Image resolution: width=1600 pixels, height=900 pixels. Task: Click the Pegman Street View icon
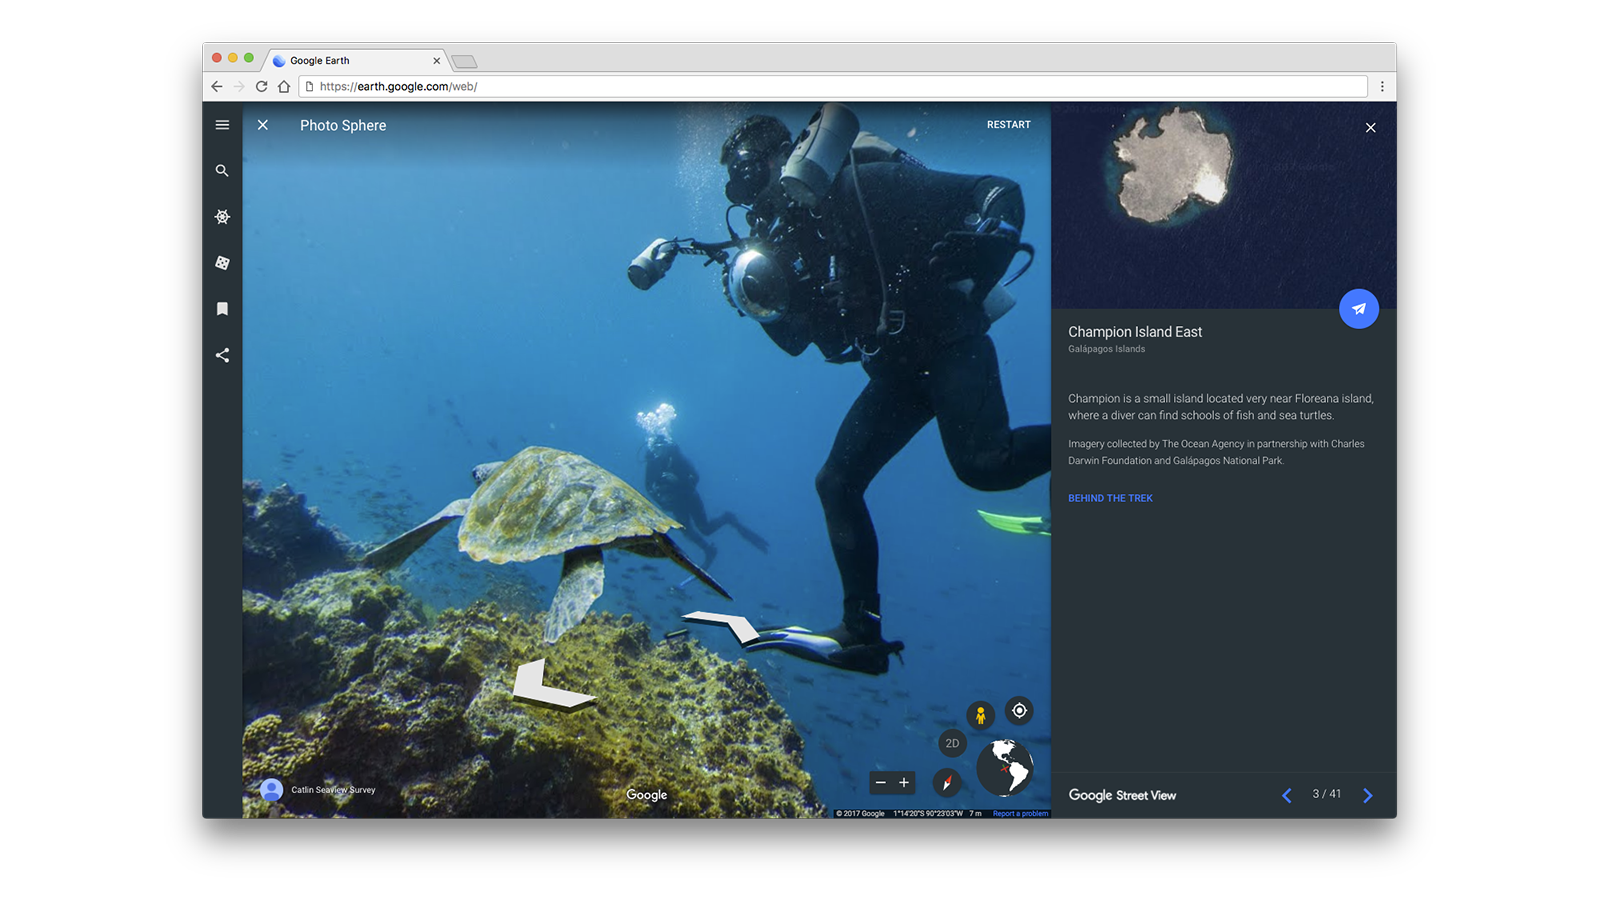[981, 715]
